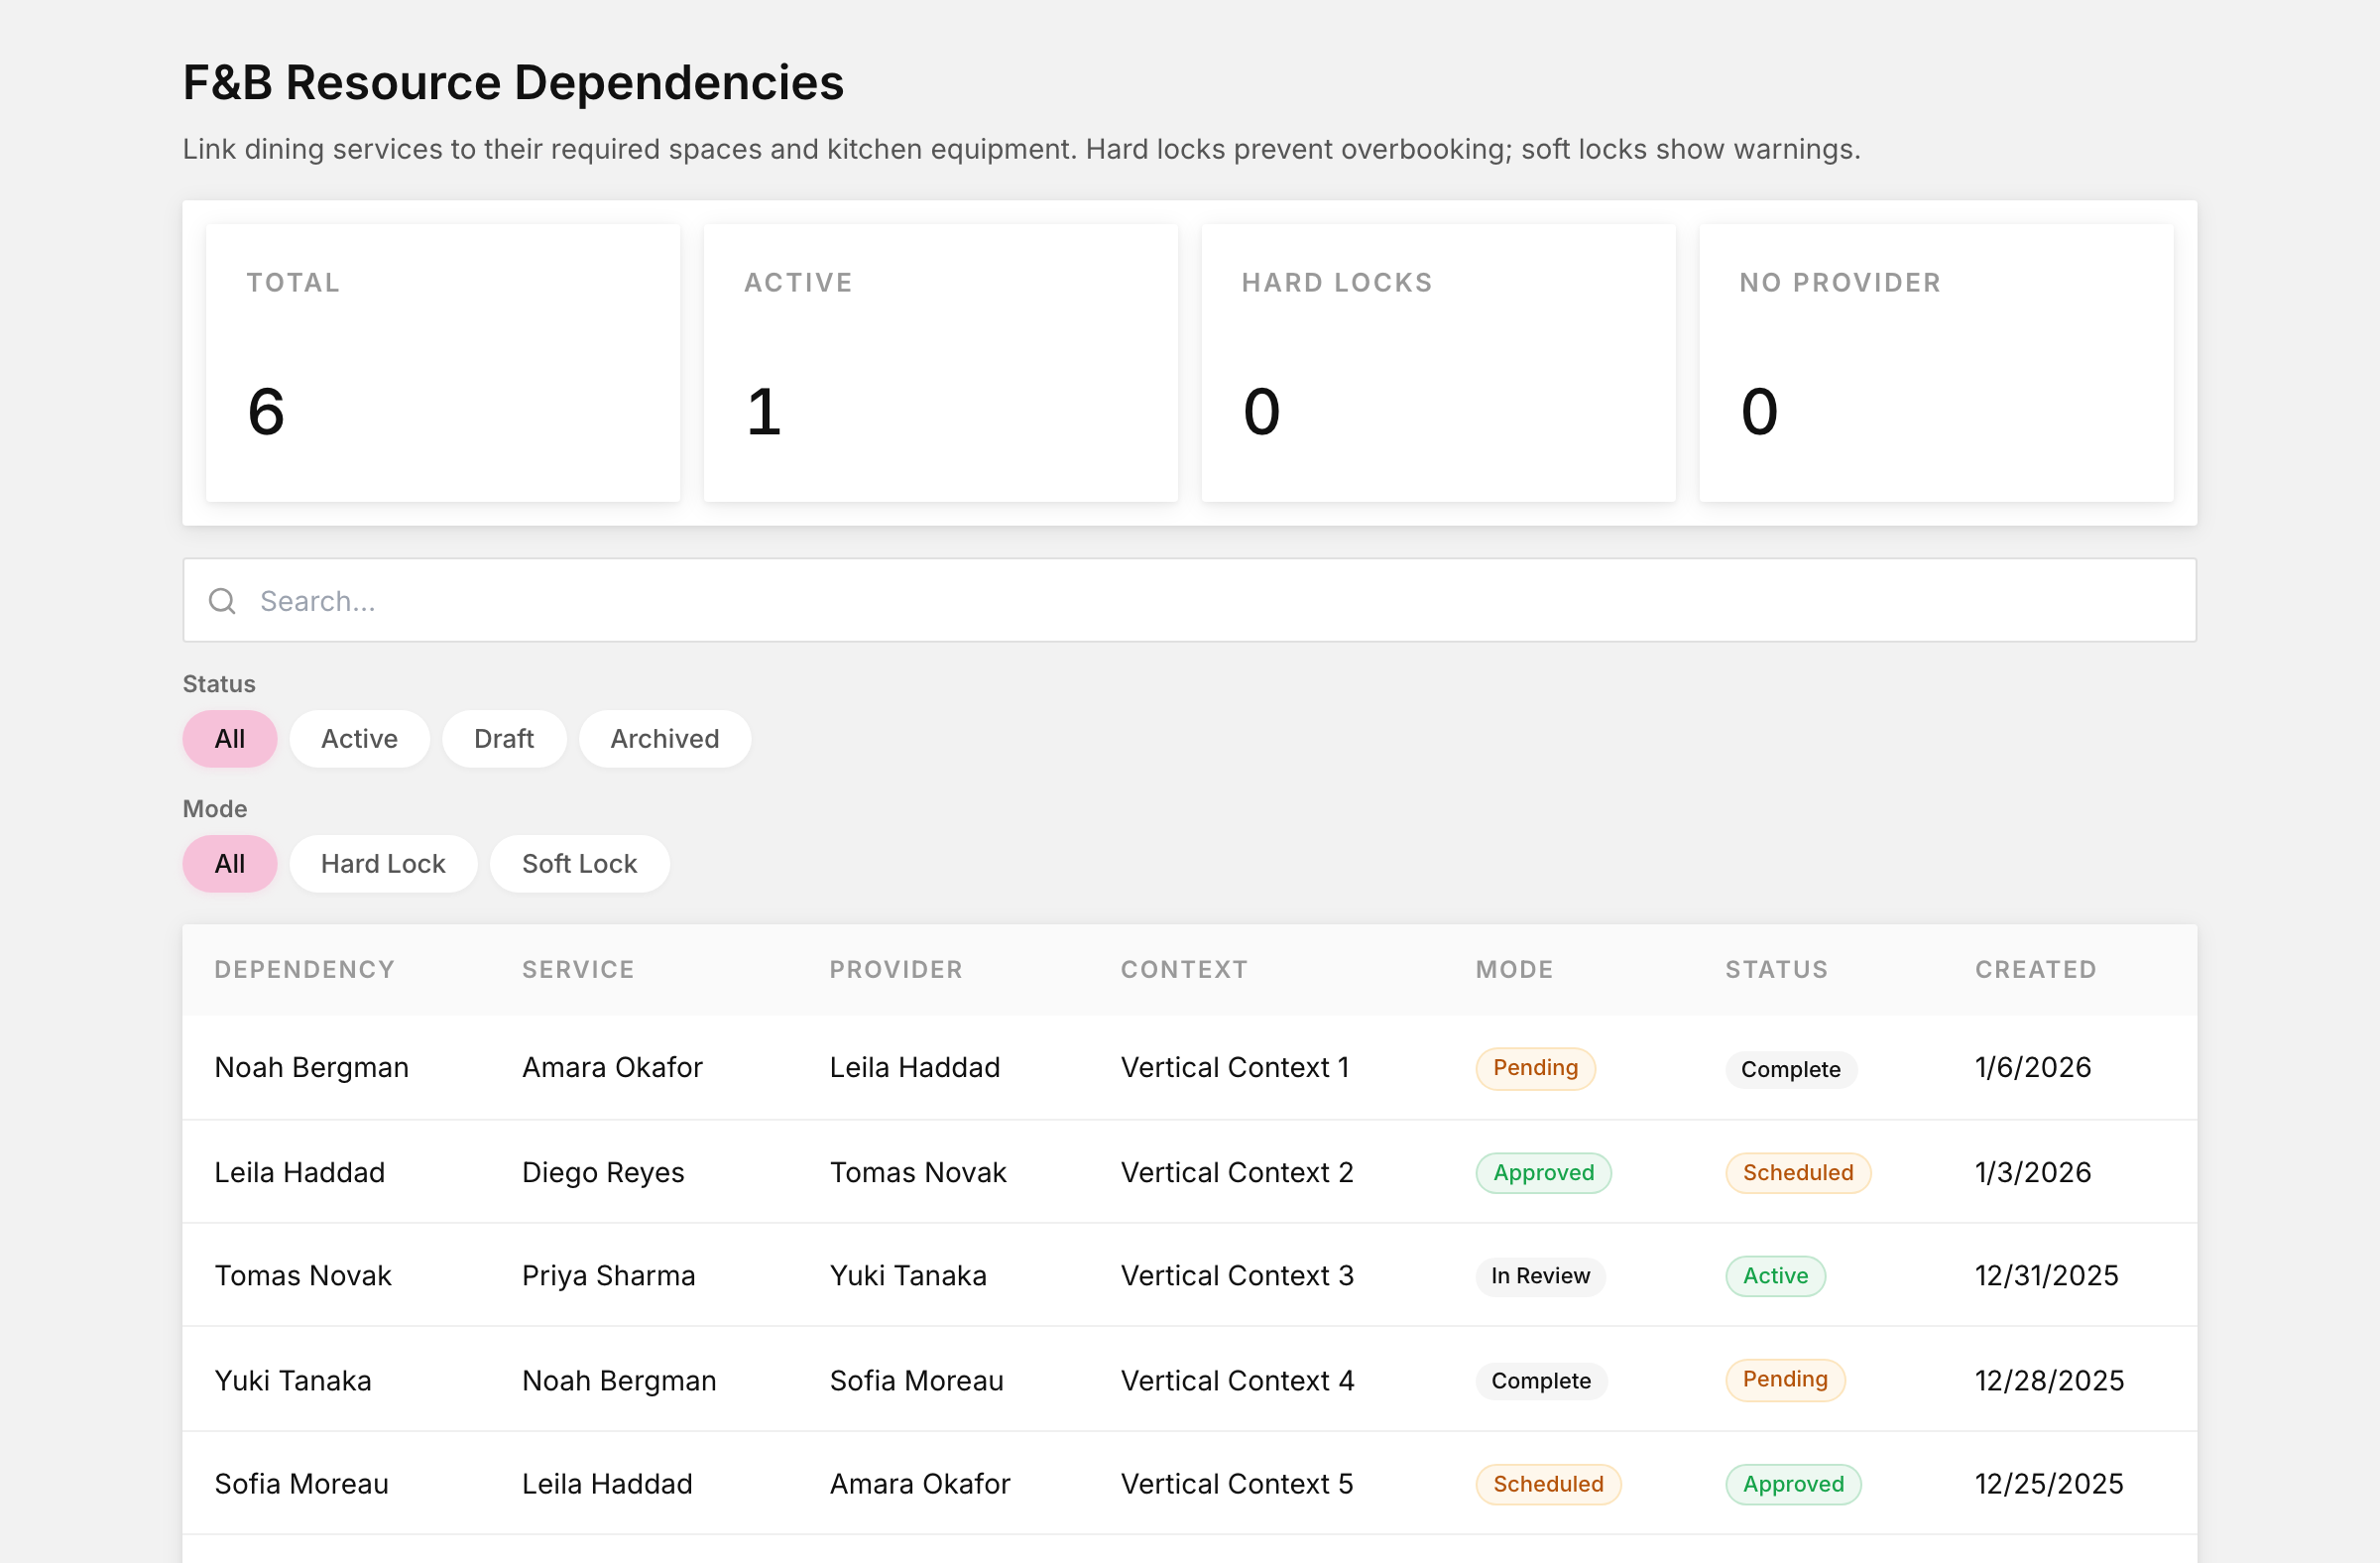This screenshot has height=1563, width=2380.
Task: Open the Active stat card
Action: (941, 363)
